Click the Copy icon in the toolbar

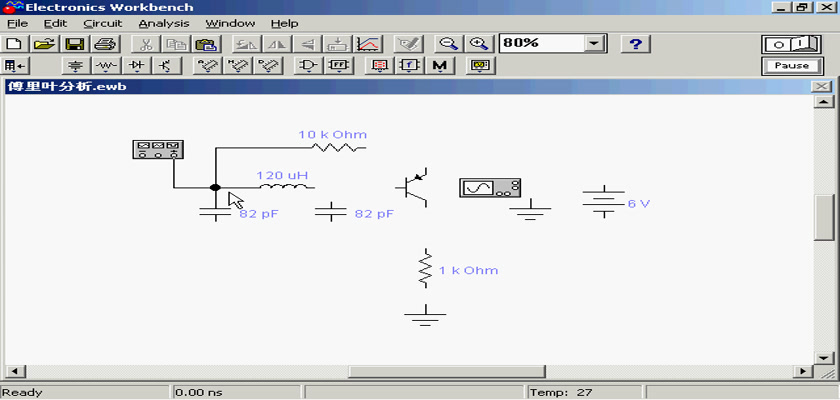175,44
